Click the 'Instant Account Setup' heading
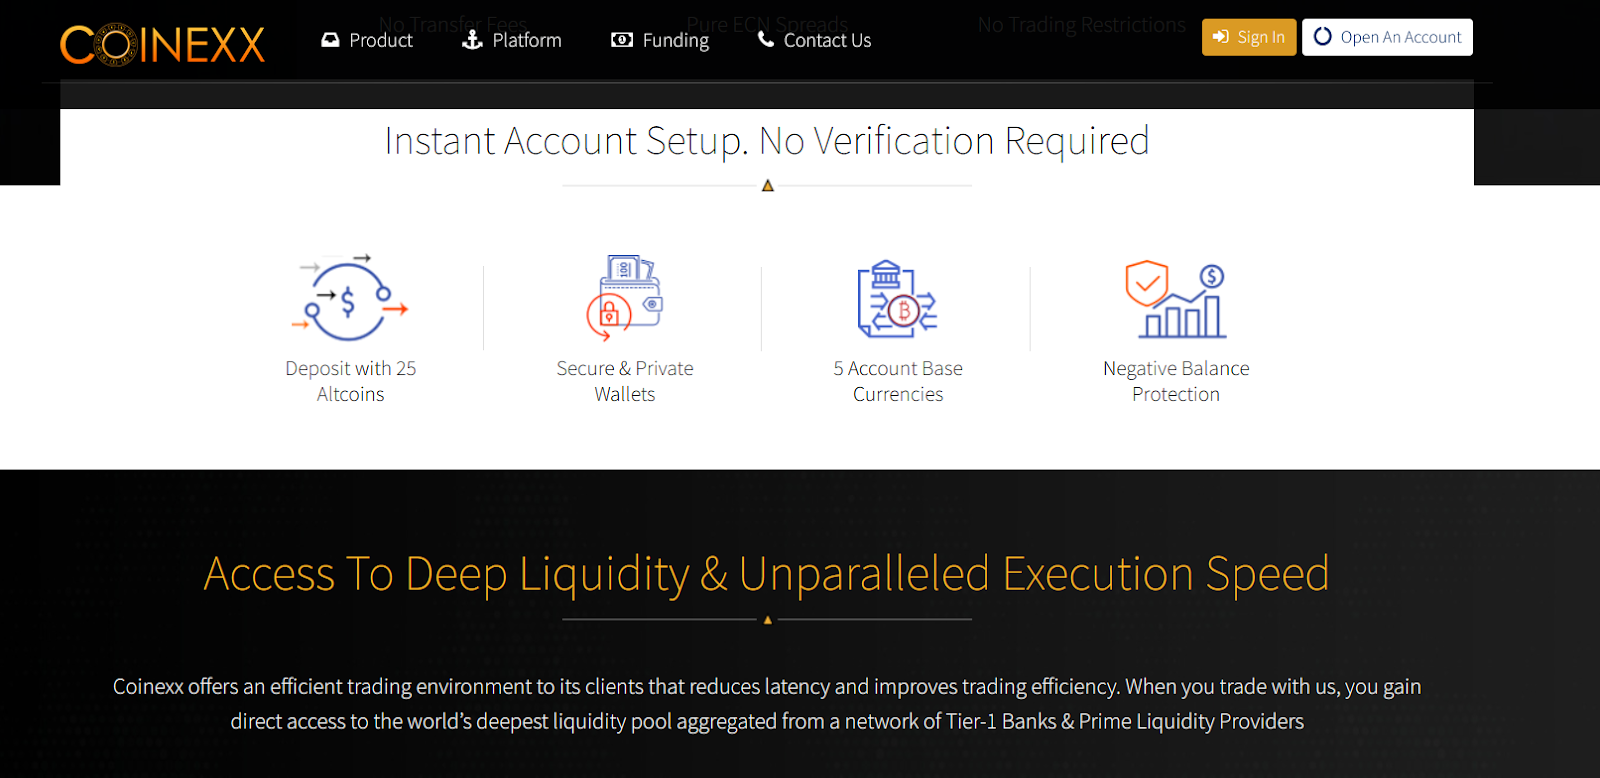Viewport: 1600px width, 778px height. click(x=767, y=141)
